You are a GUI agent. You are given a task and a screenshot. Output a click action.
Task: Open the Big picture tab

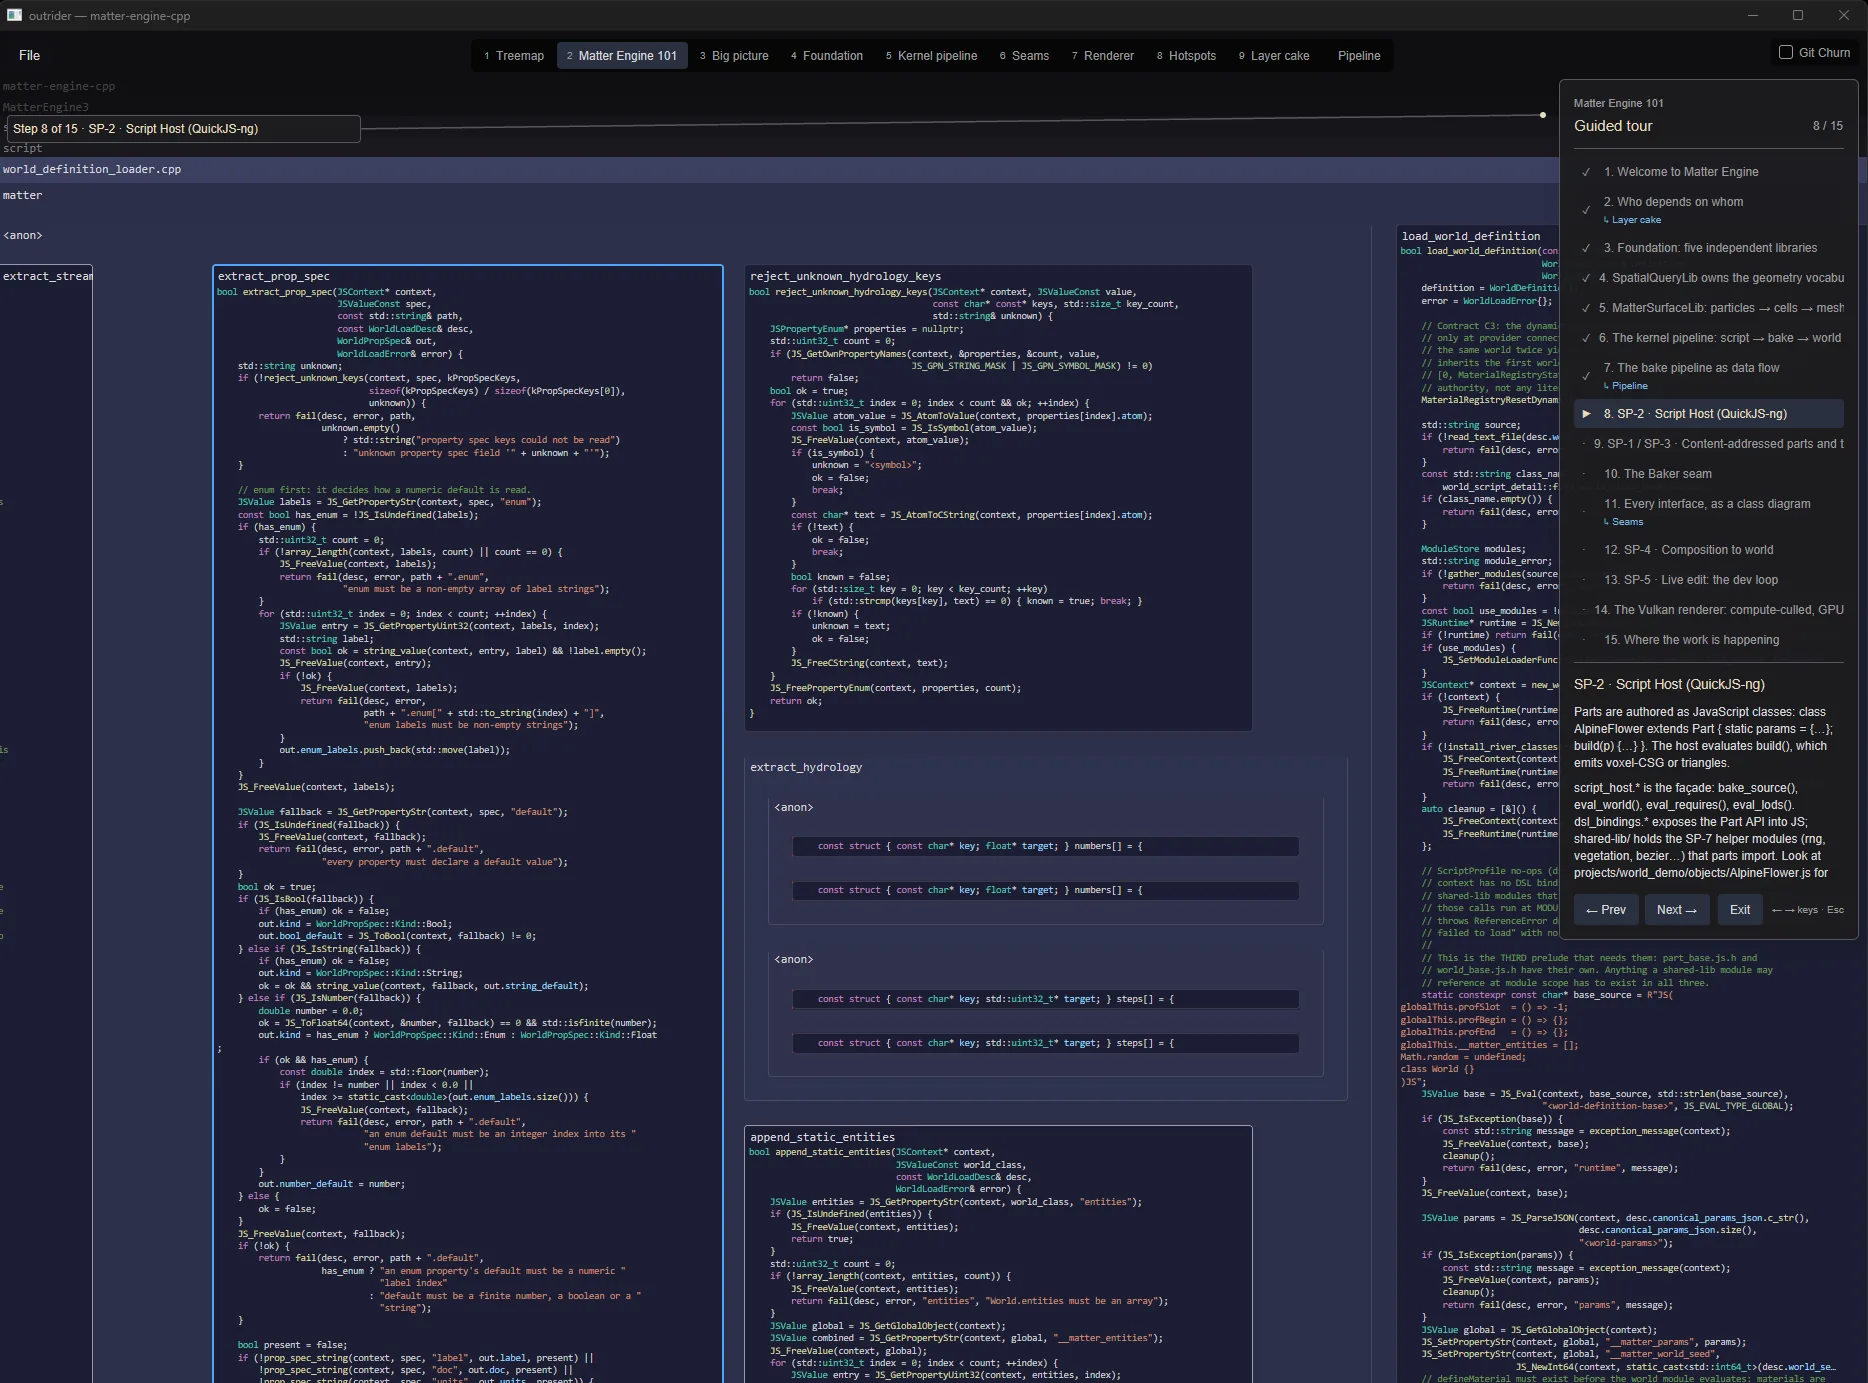[x=734, y=56]
